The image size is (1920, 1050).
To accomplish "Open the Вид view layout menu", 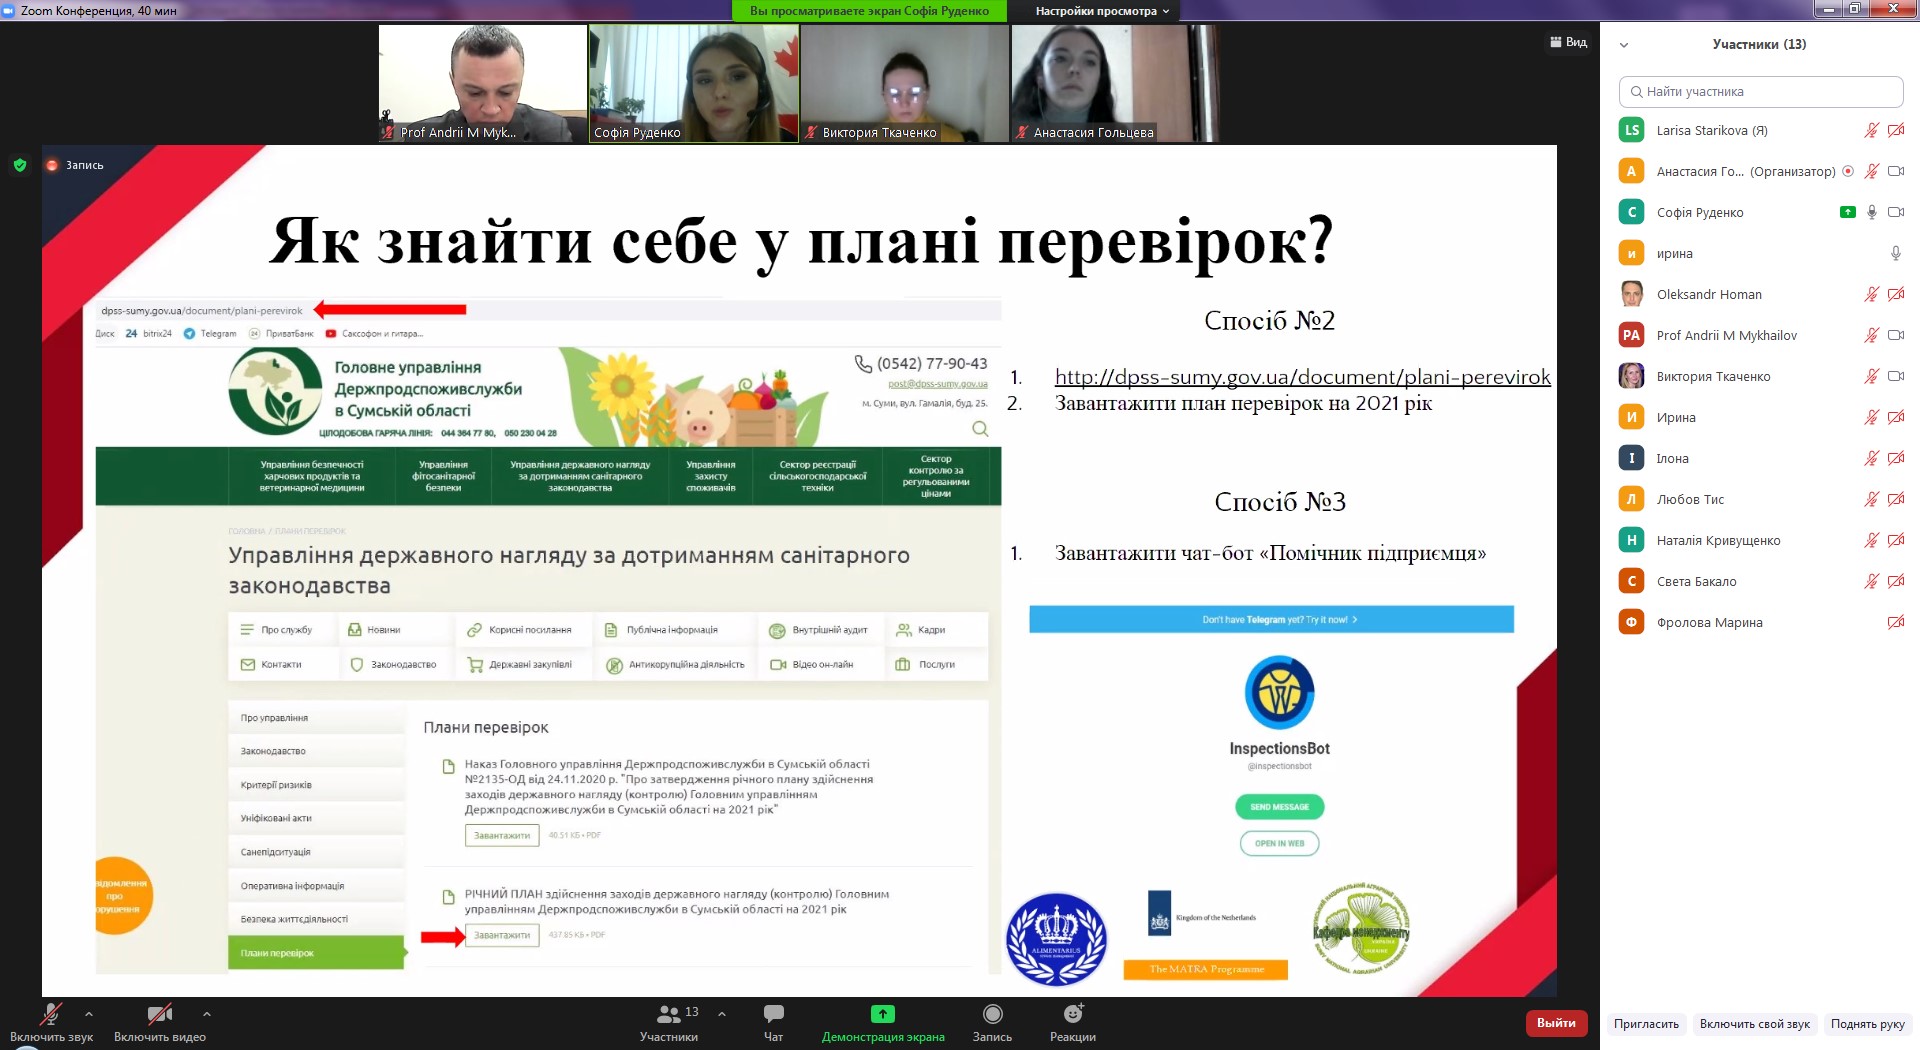I will click(x=1569, y=42).
